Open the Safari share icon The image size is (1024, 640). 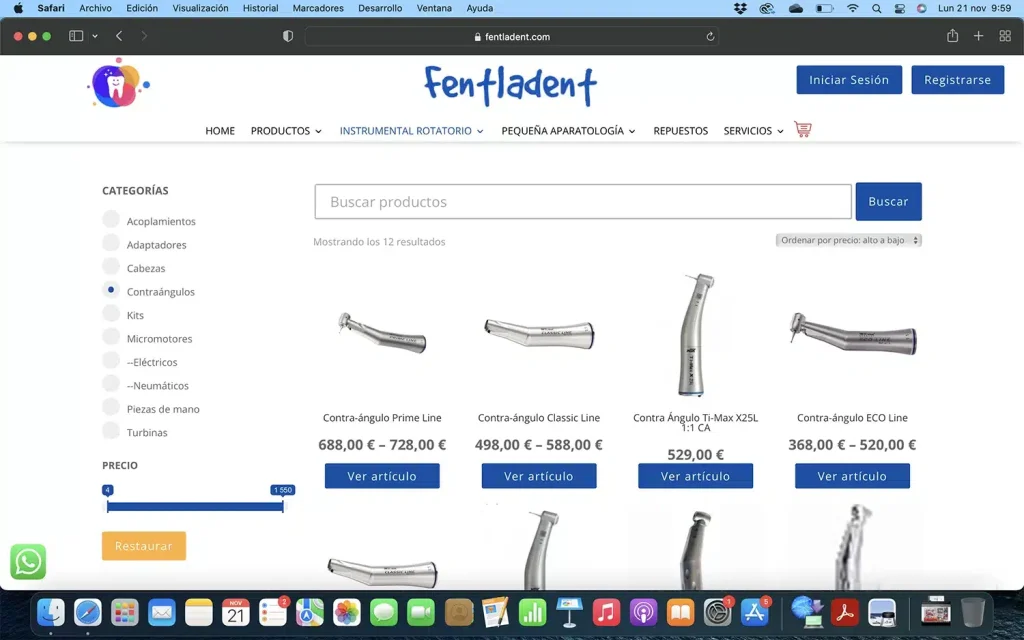point(952,35)
